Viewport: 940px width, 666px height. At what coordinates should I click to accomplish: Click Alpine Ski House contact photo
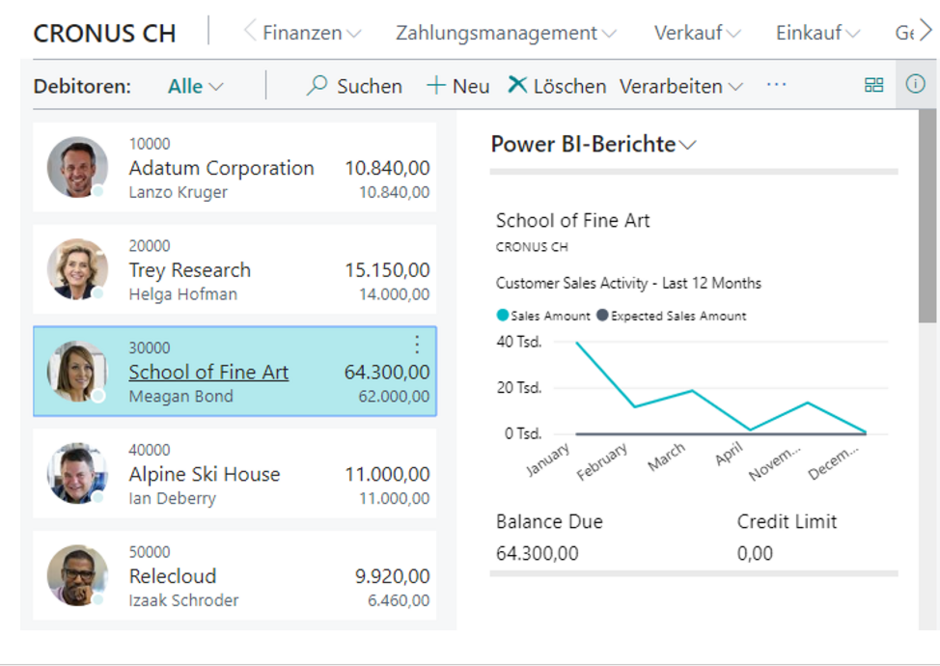(x=77, y=473)
